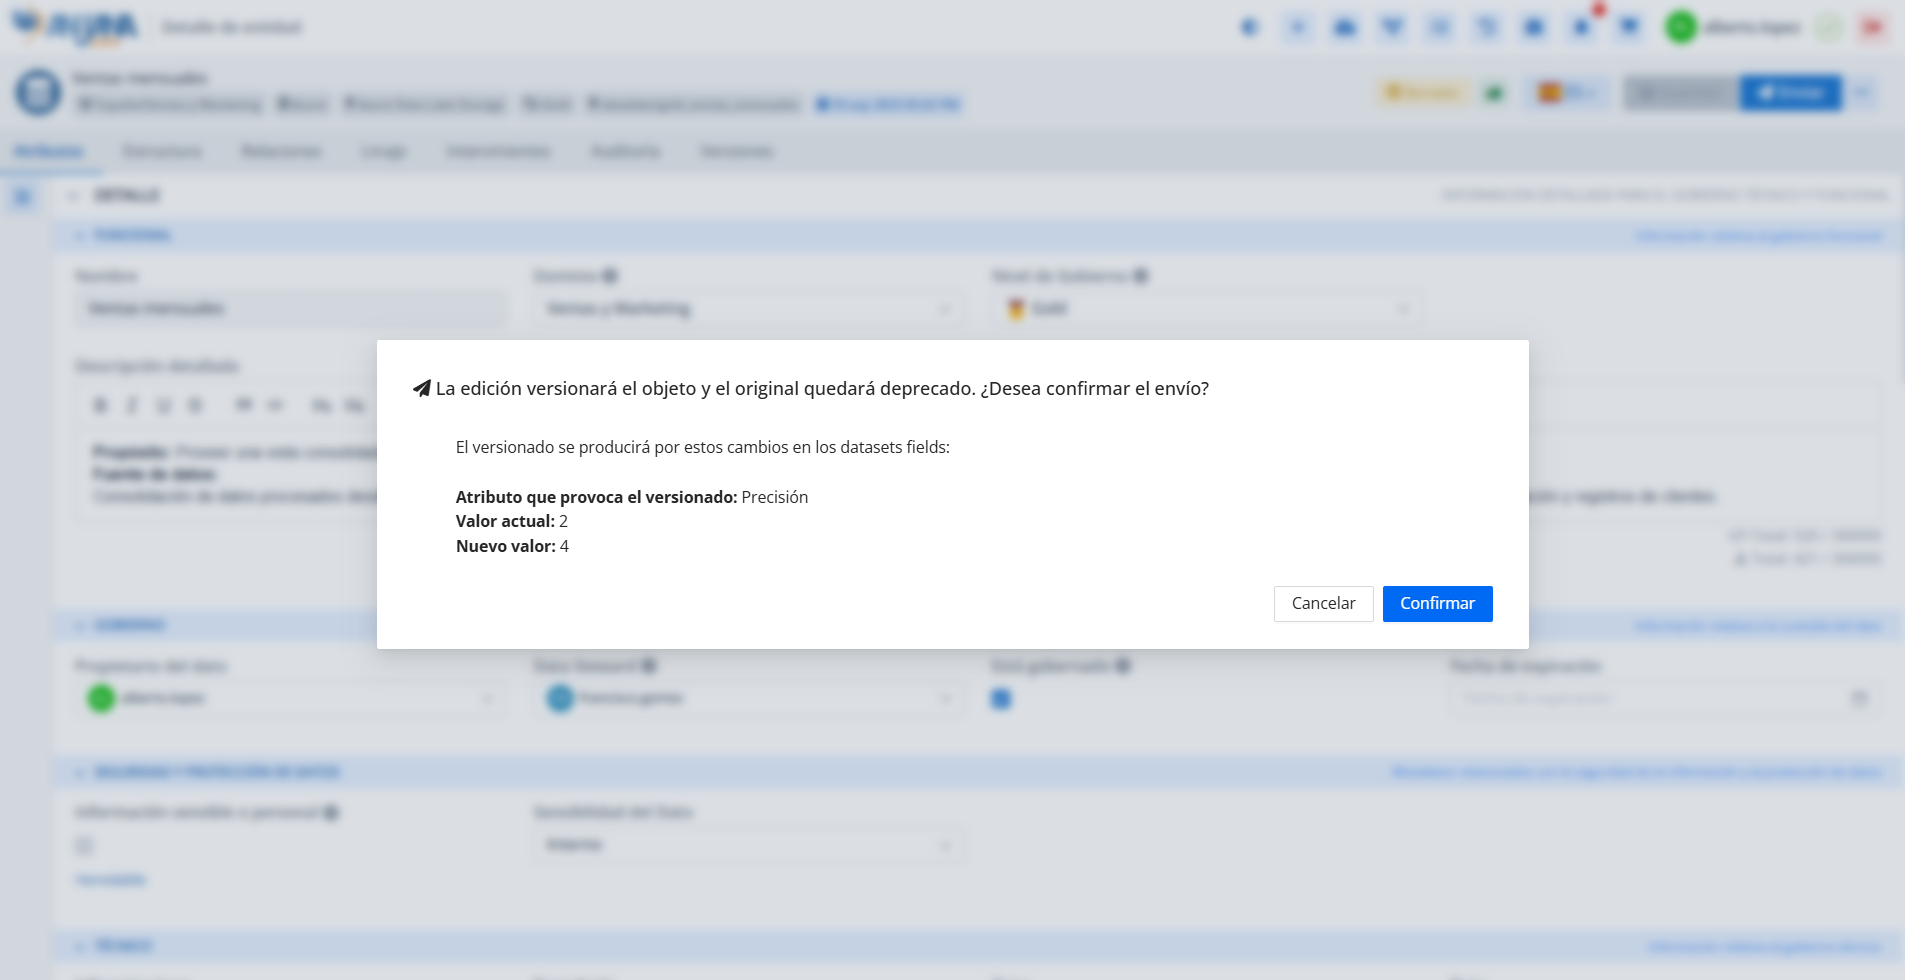Screen dimensions: 1905x980
Task: Click the Bold icon in description editor
Action: [x=100, y=405]
